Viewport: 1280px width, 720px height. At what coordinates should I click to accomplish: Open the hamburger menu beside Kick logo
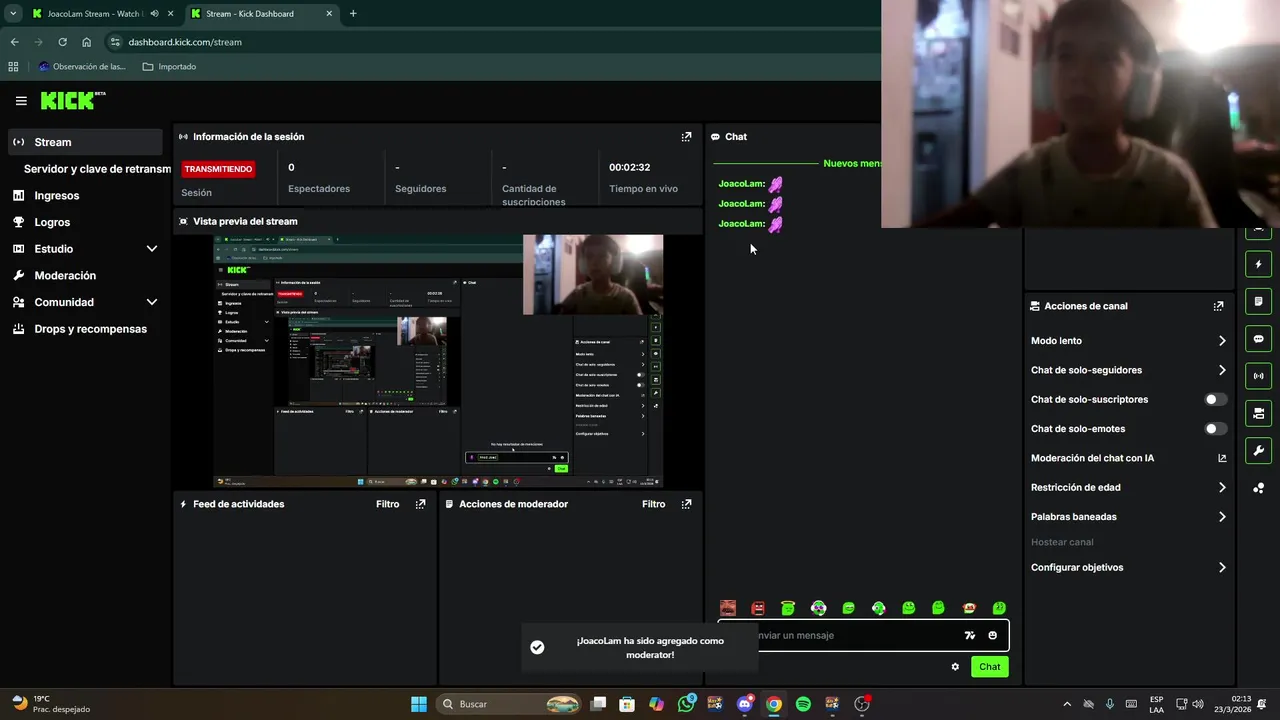coord(21,101)
